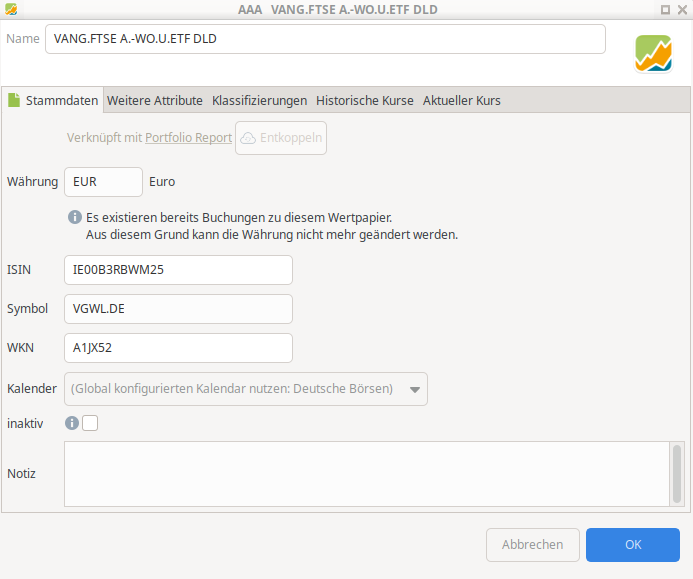
Task: Click the info icon next to inaktiv
Action: pyautogui.click(x=72, y=423)
